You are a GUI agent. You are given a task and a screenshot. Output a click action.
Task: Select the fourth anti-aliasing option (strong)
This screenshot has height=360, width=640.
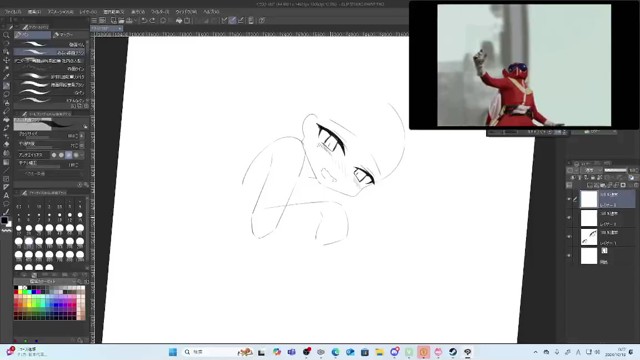click(x=76, y=155)
